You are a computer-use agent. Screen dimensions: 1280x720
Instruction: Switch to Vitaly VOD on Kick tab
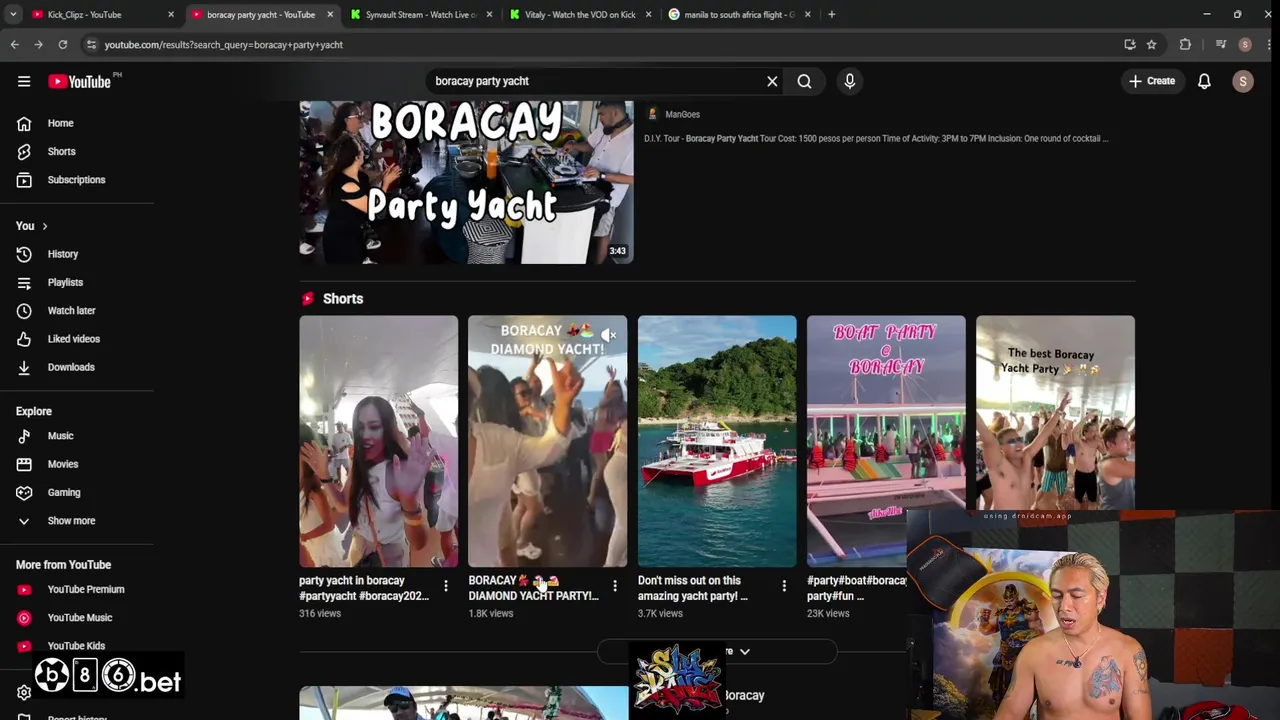pos(580,15)
